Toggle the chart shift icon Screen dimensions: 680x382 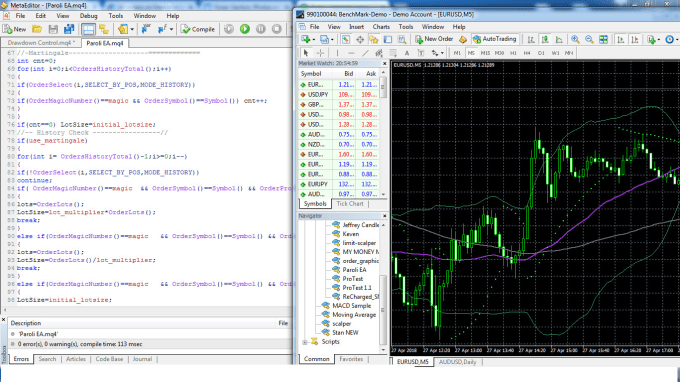point(635,39)
